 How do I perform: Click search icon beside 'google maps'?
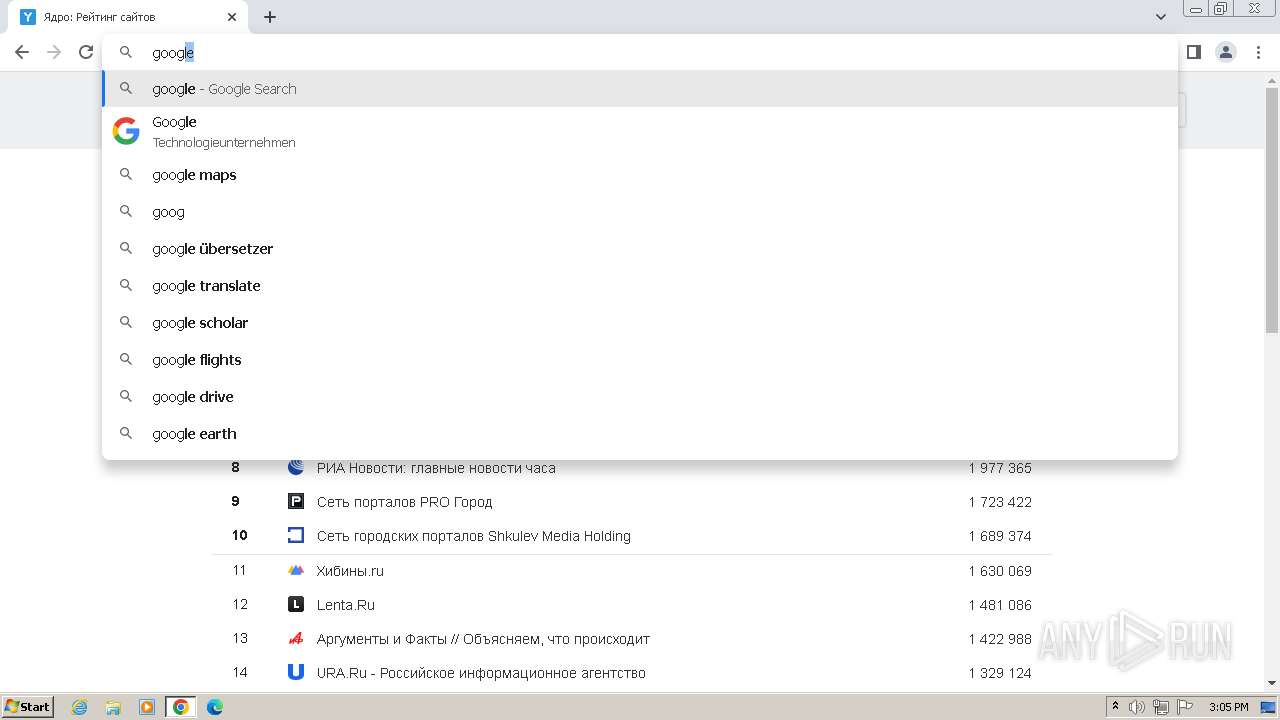[126, 174]
